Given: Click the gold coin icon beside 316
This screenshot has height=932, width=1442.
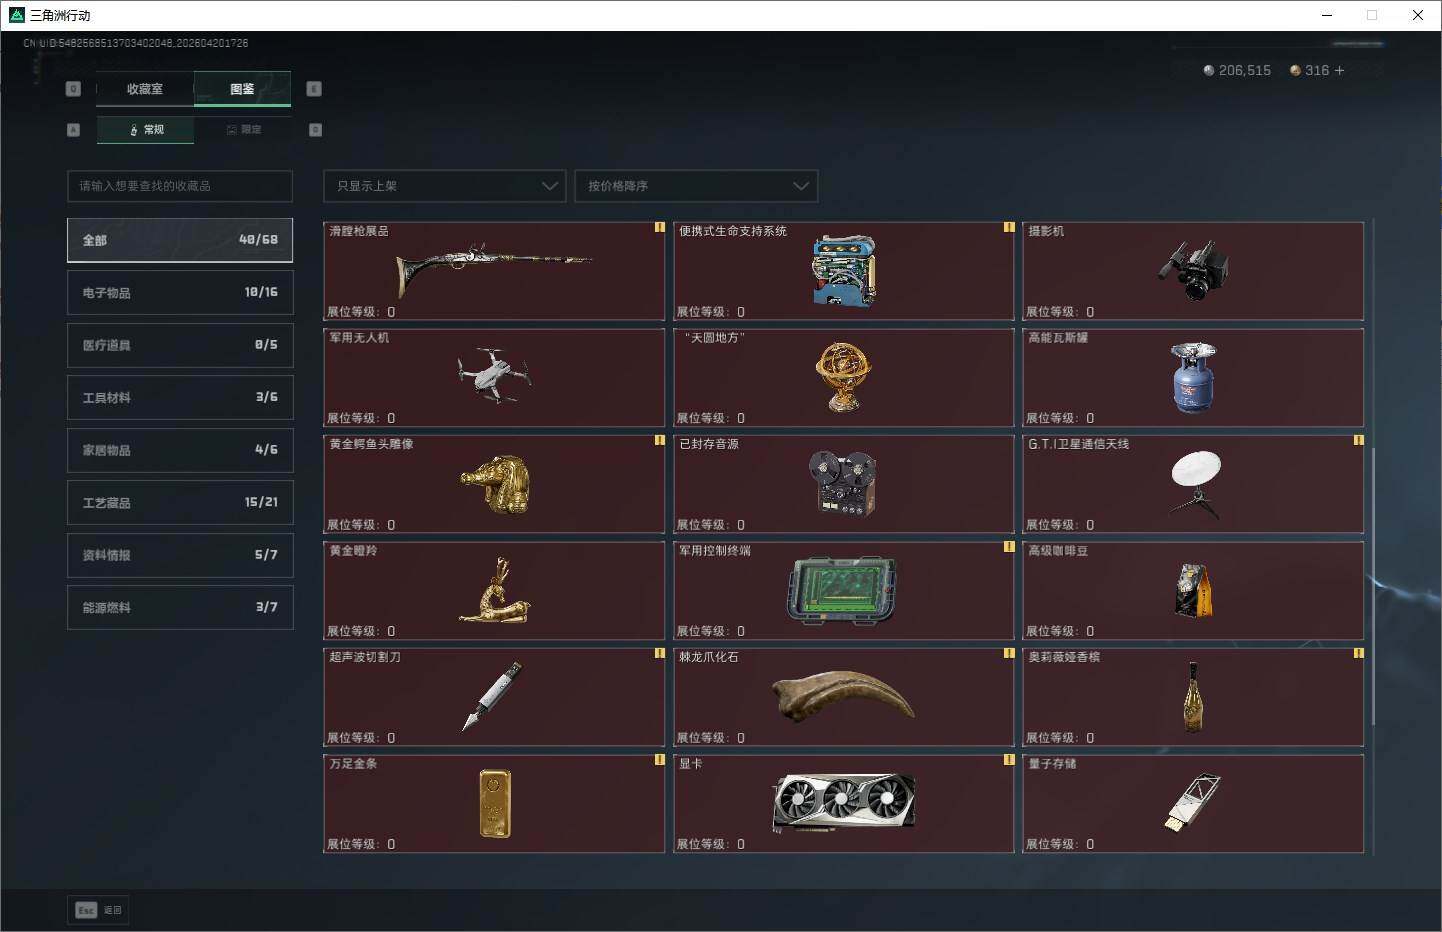Looking at the screenshot, I should 1295,71.
